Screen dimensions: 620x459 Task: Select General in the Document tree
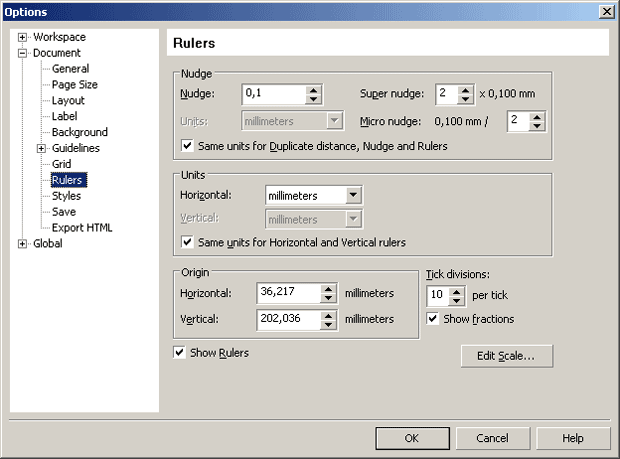point(70,69)
